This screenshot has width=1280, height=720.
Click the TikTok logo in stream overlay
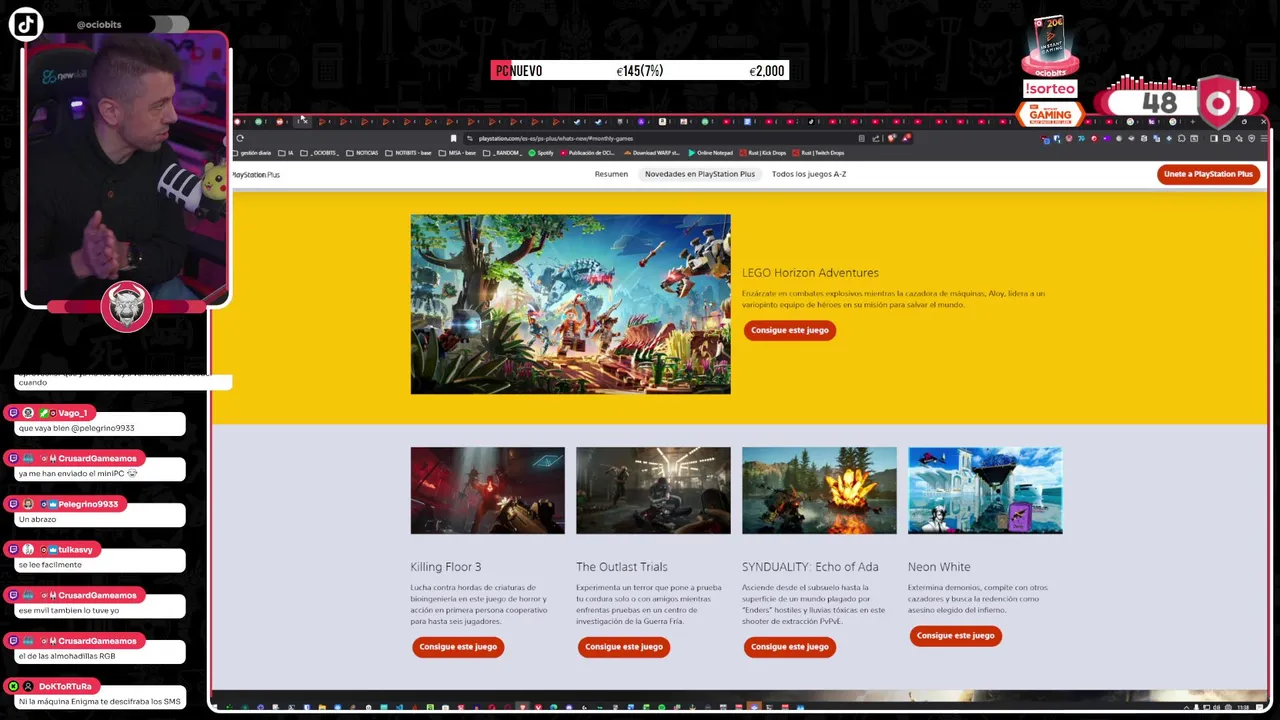(x=26, y=25)
